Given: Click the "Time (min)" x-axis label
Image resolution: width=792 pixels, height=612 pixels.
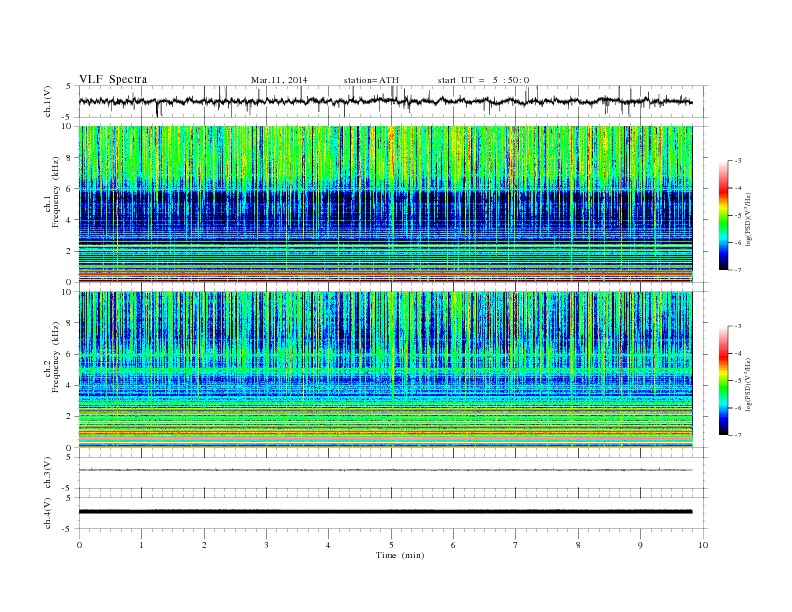Looking at the screenshot, I should pos(400,555).
